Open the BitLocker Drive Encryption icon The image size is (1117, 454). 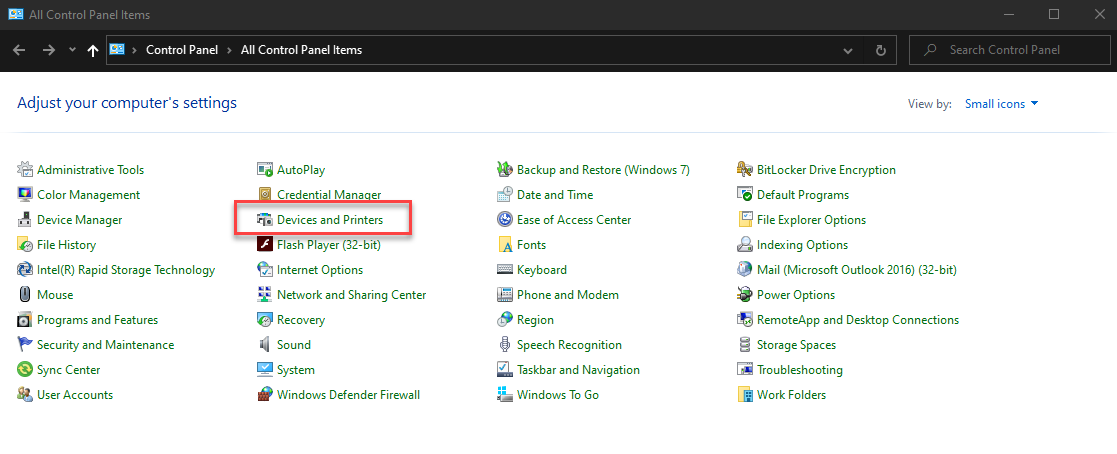745,170
